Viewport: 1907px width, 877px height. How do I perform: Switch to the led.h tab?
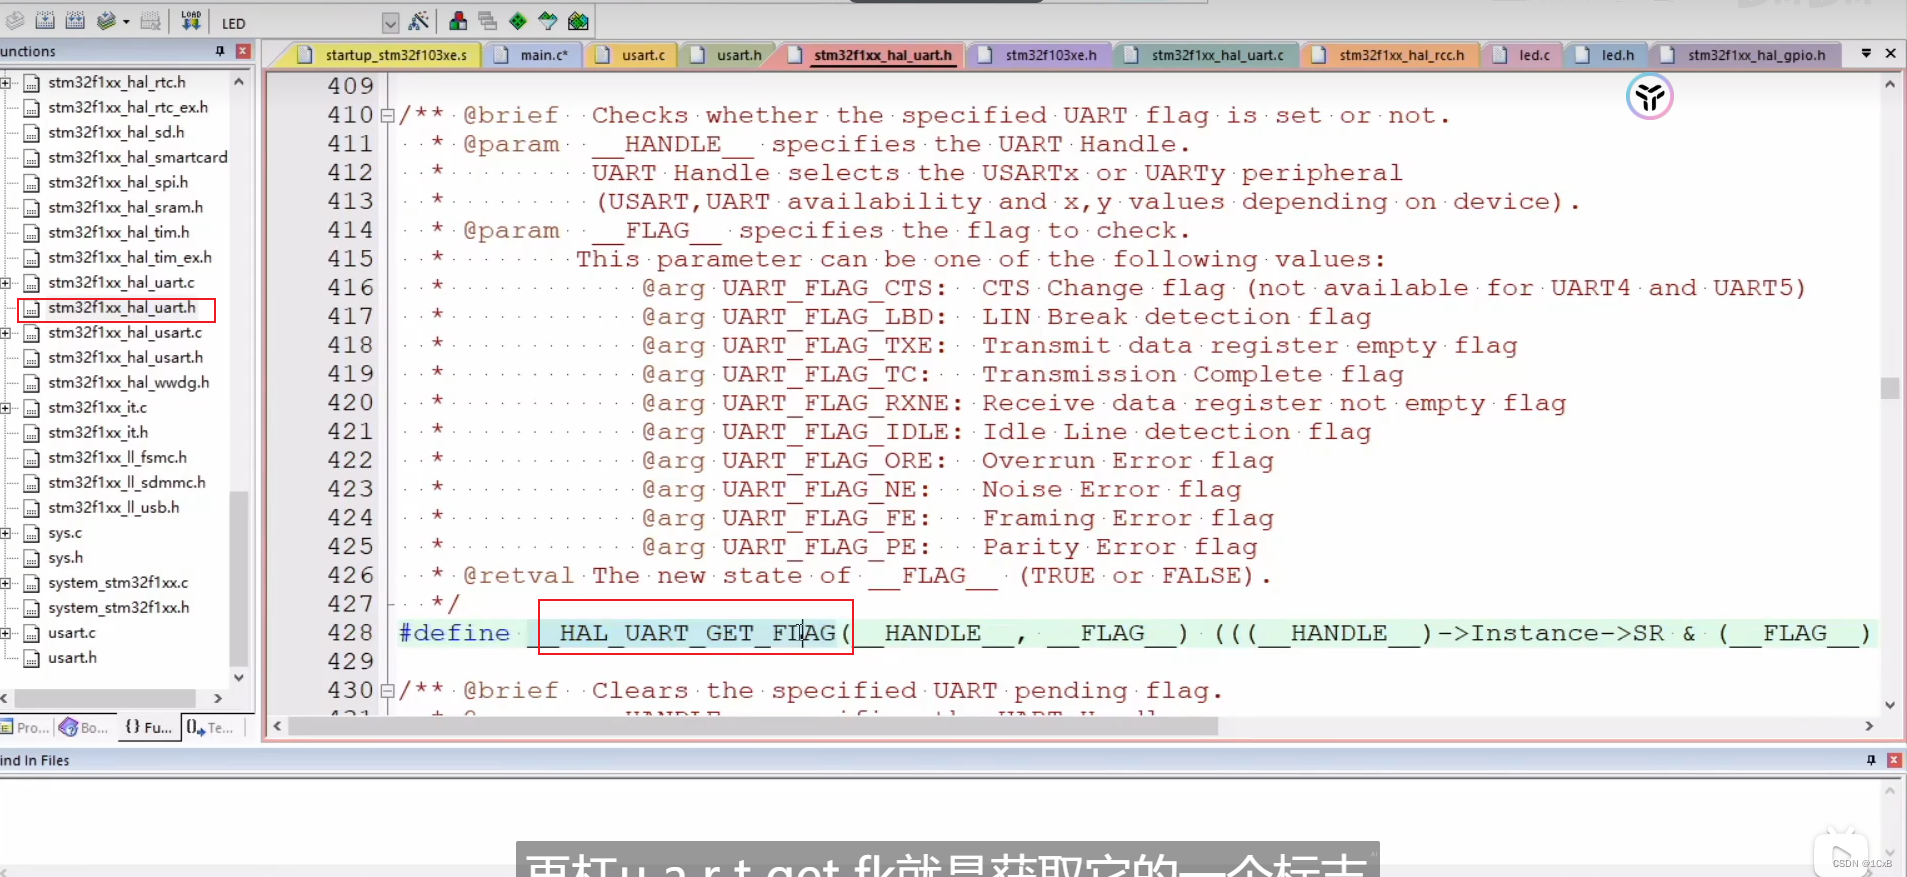click(1606, 55)
